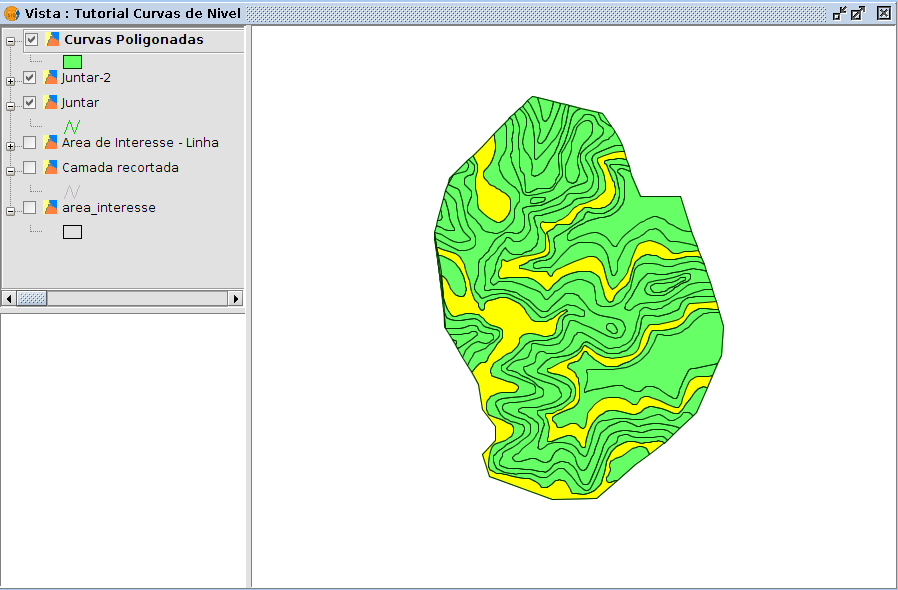The height and width of the screenshot is (590, 898).
Task: Uncheck the Juntar-2 layer visibility
Action: pyautogui.click(x=30, y=77)
